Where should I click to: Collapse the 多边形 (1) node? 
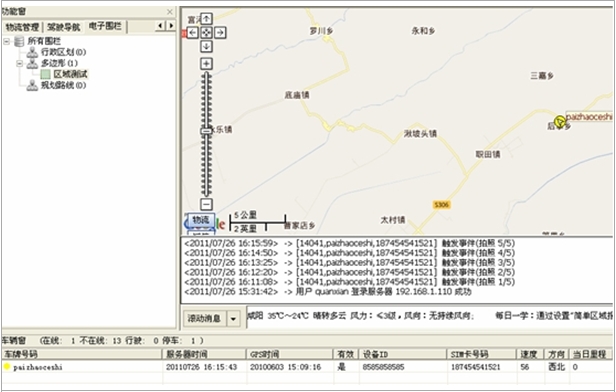click(x=19, y=63)
